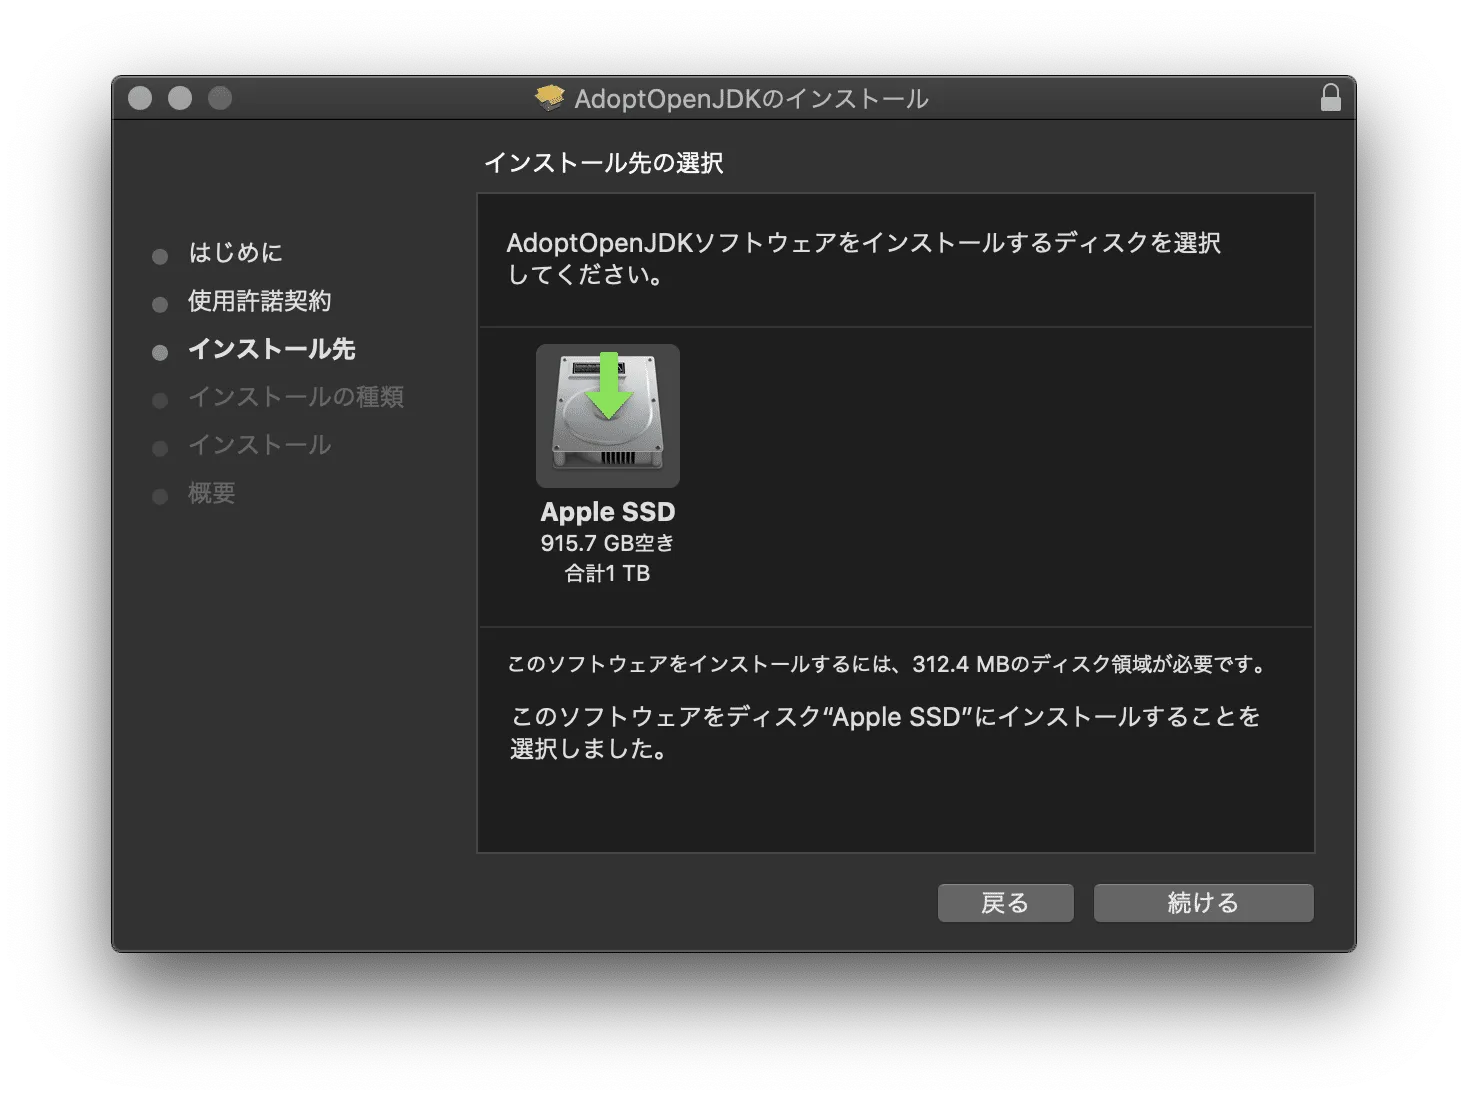The image size is (1468, 1100).
Task: Select the インストール先 step in sidebar
Action: [x=272, y=349]
